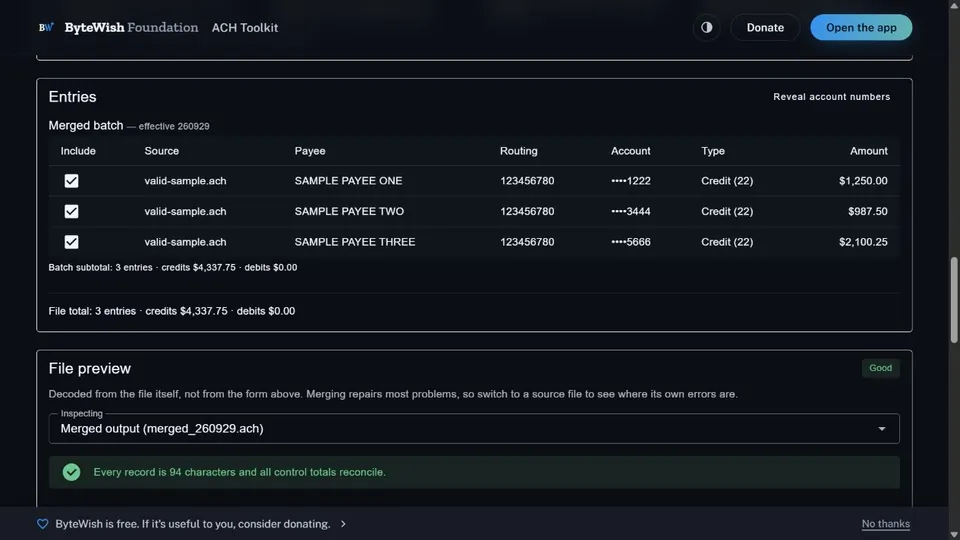Dismiss banner with No thanks
The image size is (960, 540).
tap(885, 524)
